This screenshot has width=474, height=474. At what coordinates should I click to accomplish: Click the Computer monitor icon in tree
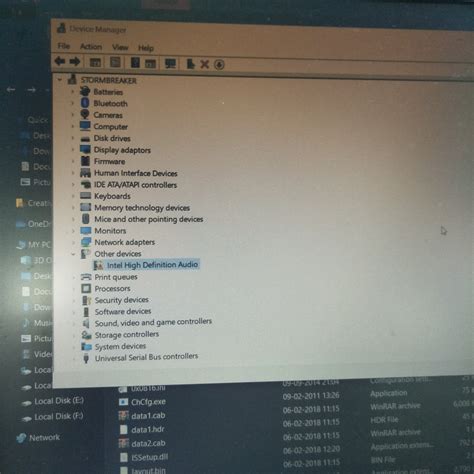(85, 126)
